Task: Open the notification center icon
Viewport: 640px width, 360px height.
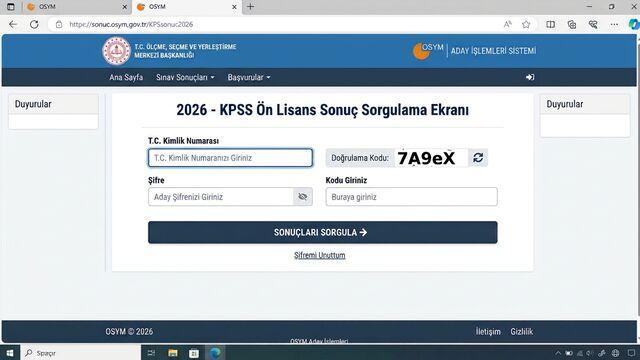Action: pyautogui.click(x=631, y=353)
